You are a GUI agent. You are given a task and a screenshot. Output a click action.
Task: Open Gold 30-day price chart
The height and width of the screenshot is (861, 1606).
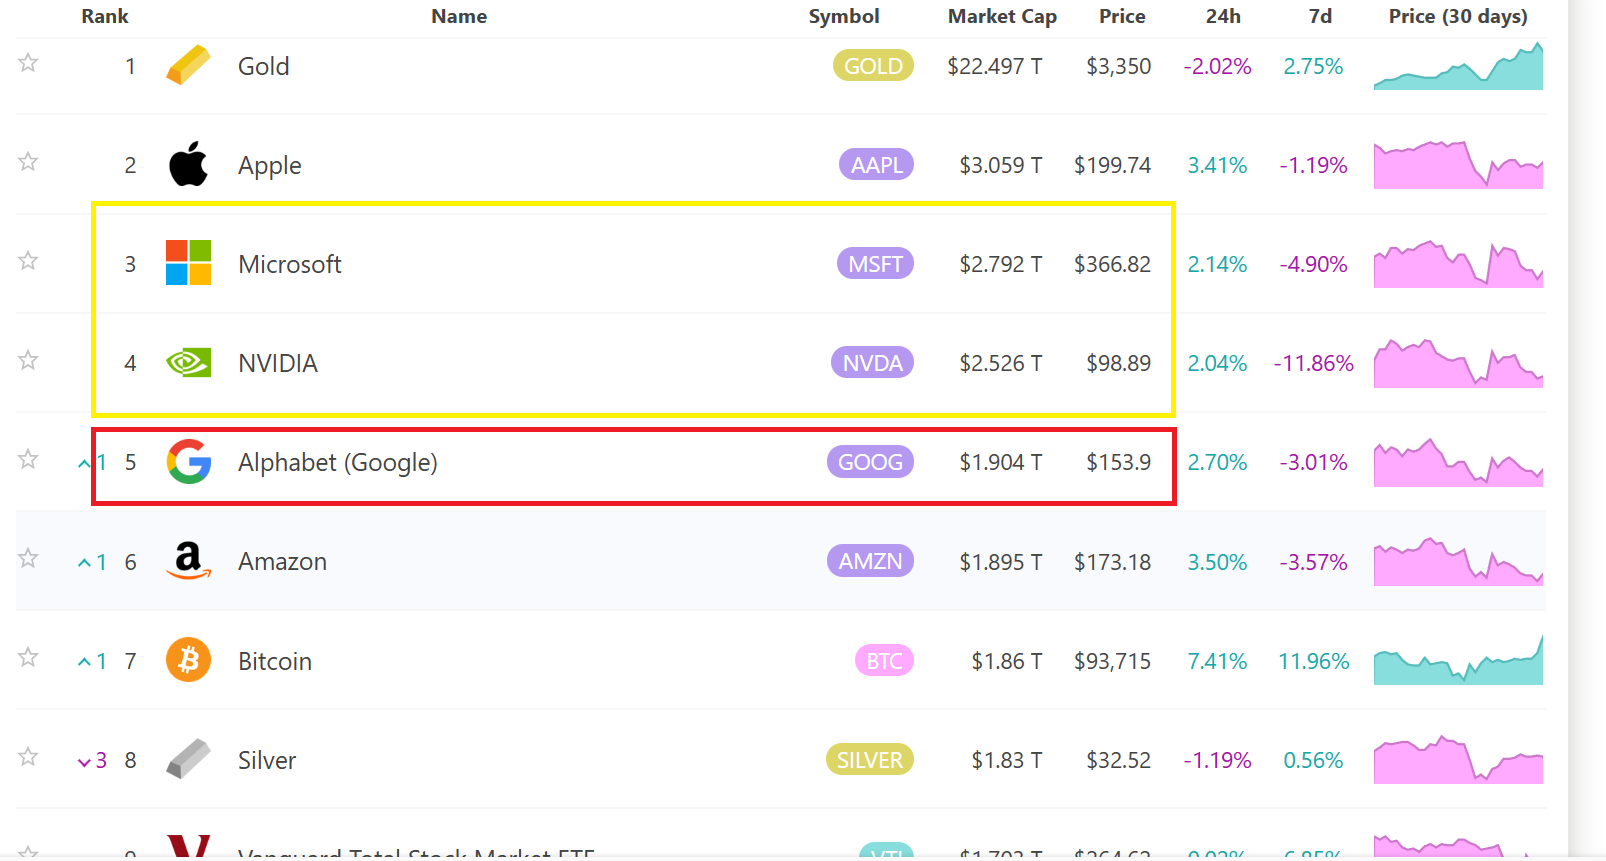click(1458, 66)
